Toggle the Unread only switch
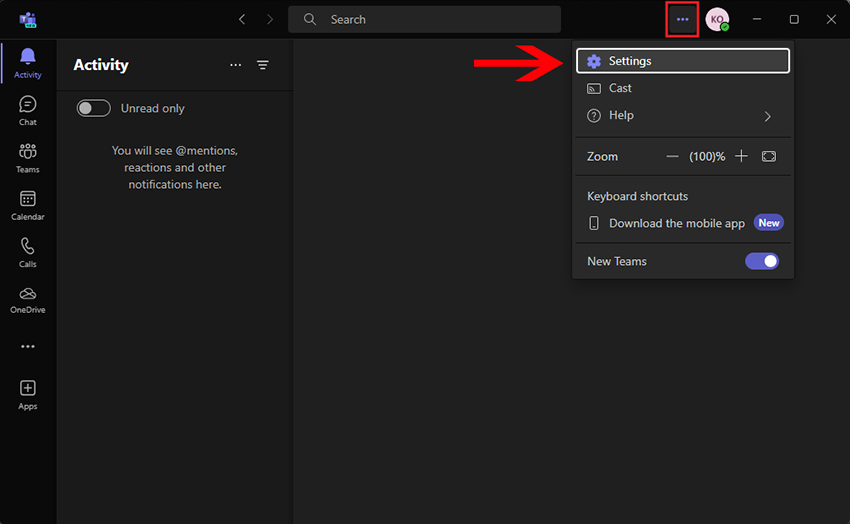The width and height of the screenshot is (850, 524). click(x=94, y=108)
